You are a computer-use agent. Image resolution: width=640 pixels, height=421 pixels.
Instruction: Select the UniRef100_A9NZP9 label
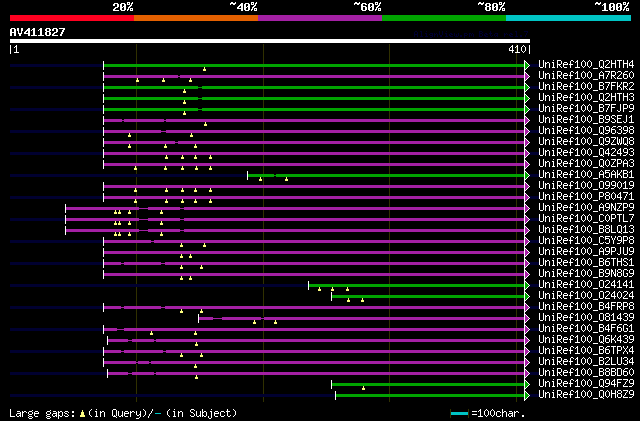[586, 207]
